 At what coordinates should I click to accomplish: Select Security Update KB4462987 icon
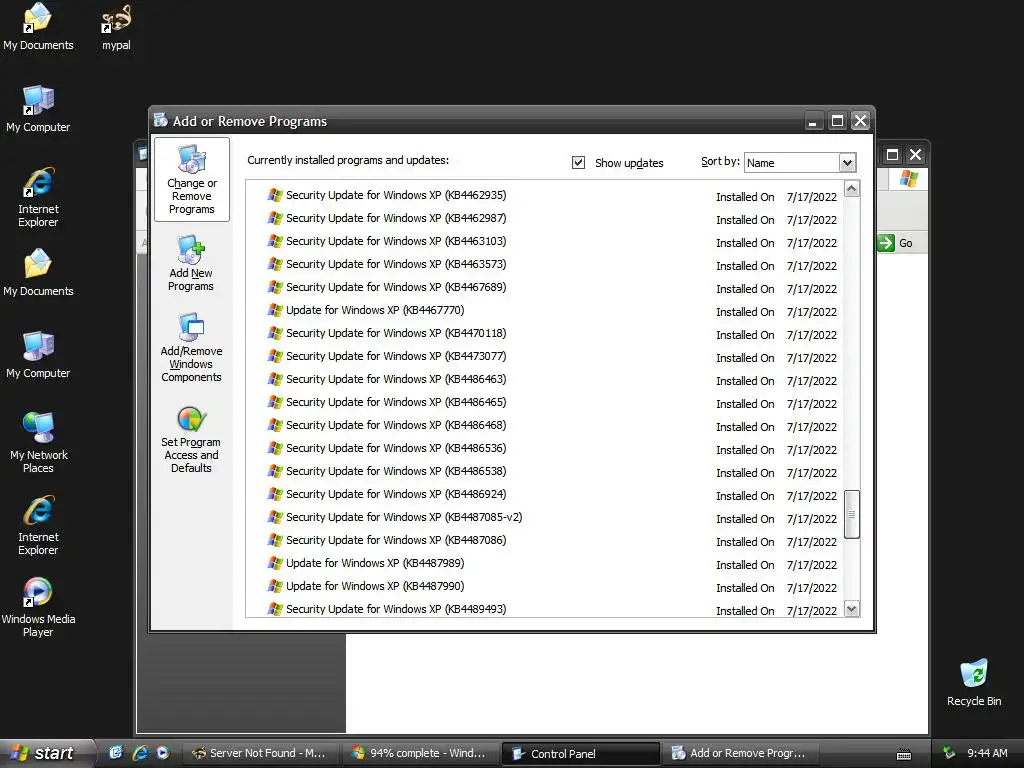(275, 218)
